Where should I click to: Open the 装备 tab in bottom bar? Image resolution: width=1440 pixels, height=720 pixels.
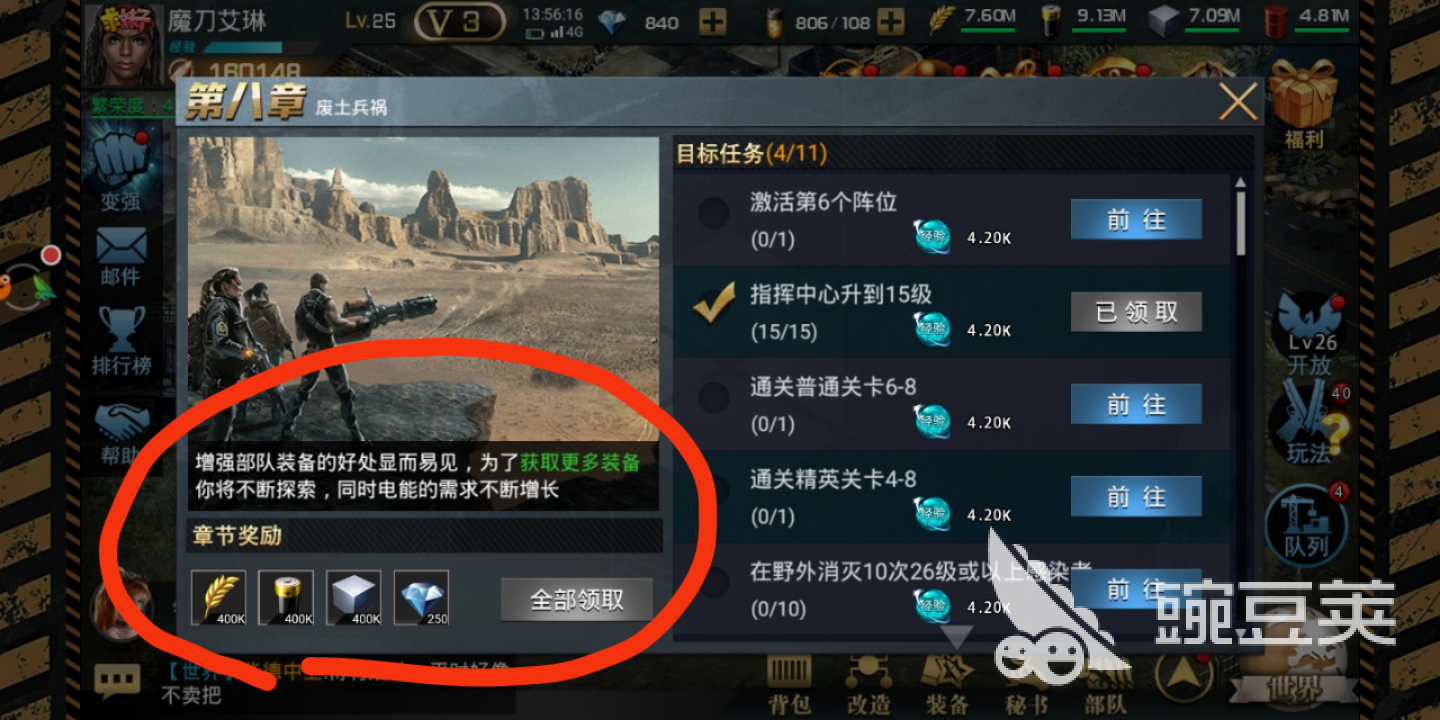coord(946,686)
